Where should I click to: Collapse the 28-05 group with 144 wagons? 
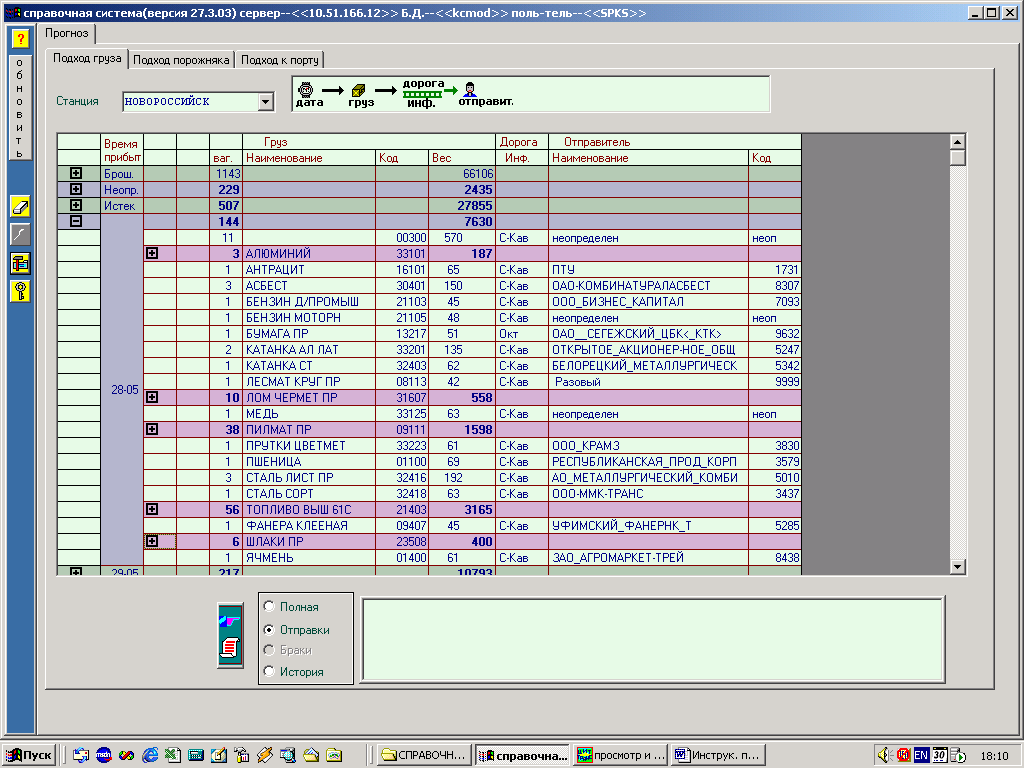coord(76,221)
